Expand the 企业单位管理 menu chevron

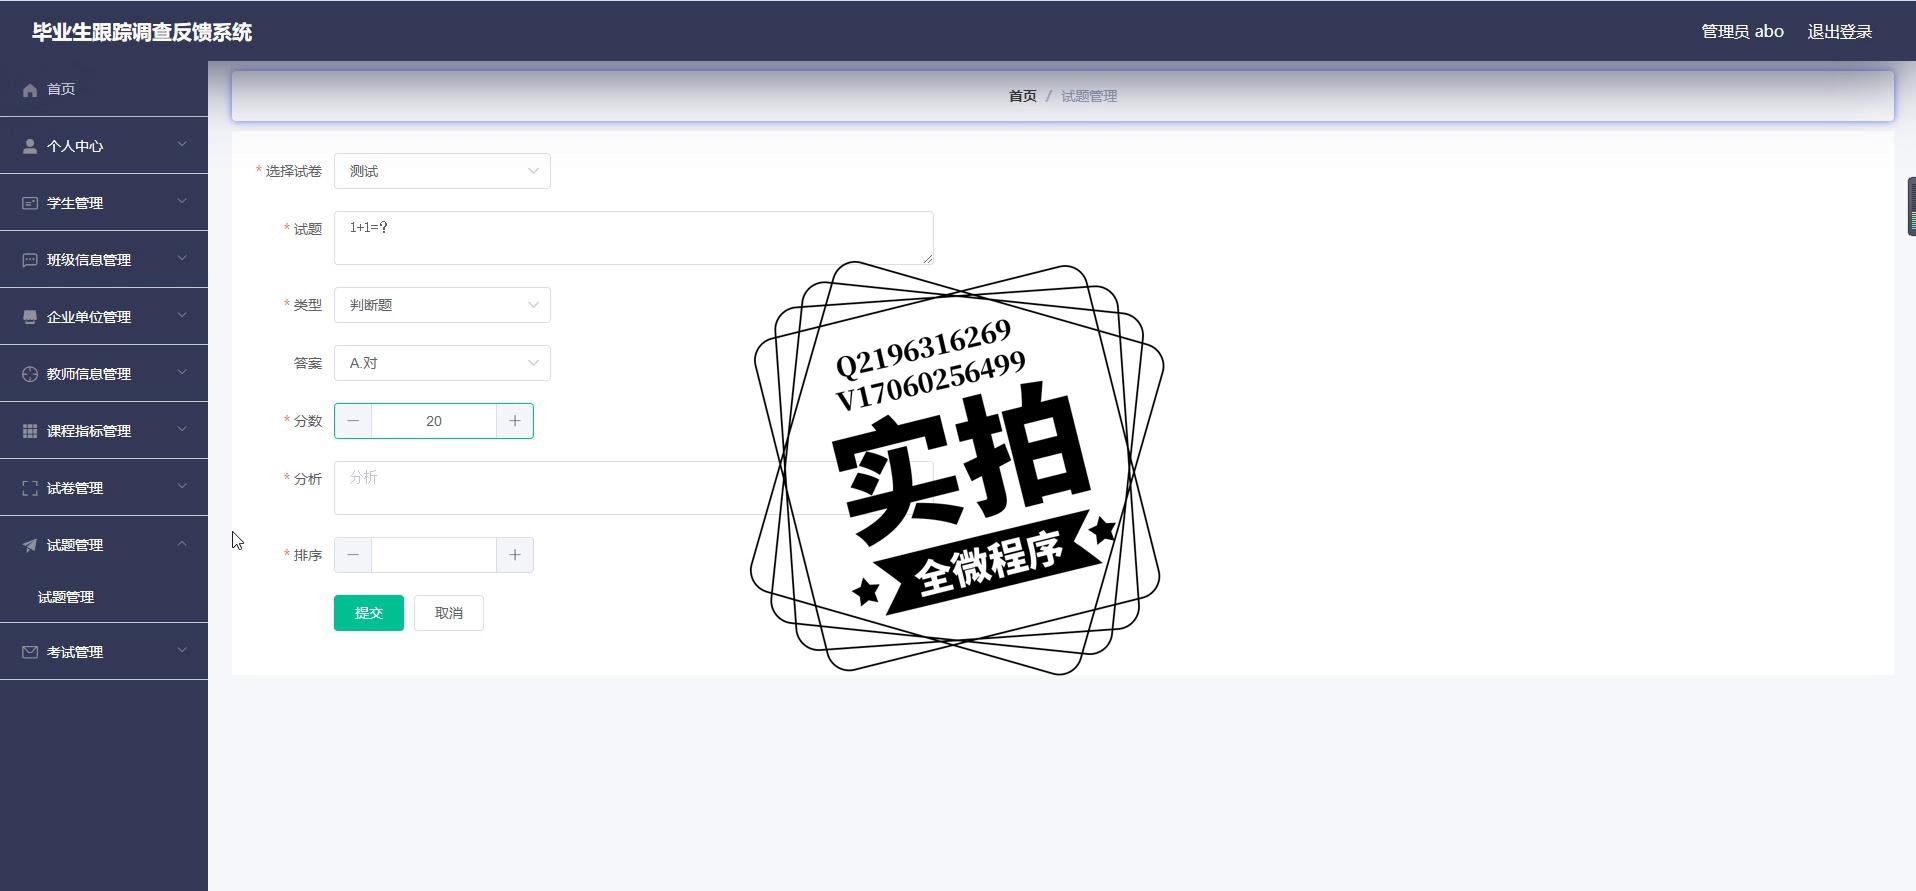(x=182, y=316)
